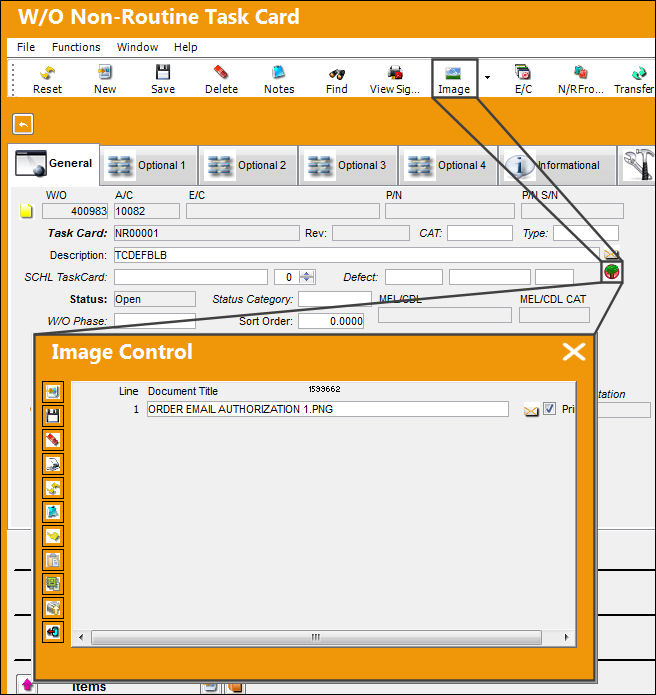Open Notes from the toolbar
The width and height of the screenshot is (656, 695).
(x=279, y=80)
